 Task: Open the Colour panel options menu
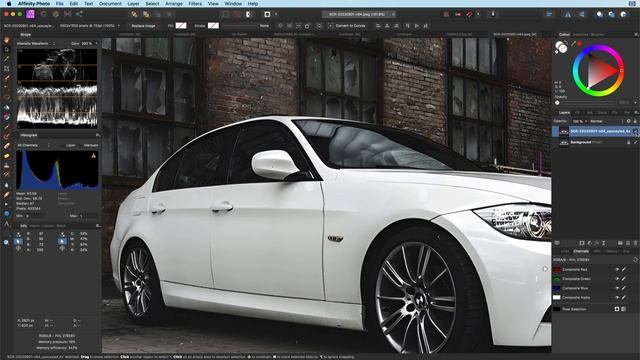(x=636, y=35)
